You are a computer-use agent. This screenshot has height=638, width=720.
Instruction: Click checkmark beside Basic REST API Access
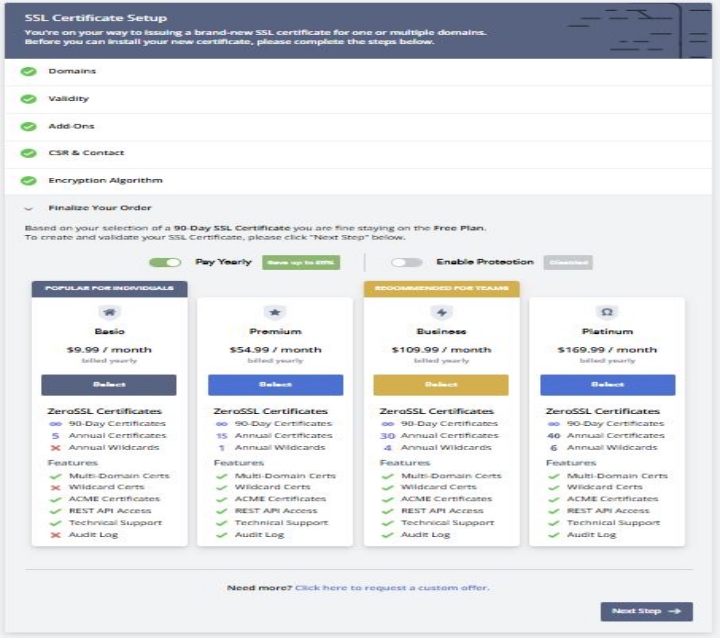(56, 511)
